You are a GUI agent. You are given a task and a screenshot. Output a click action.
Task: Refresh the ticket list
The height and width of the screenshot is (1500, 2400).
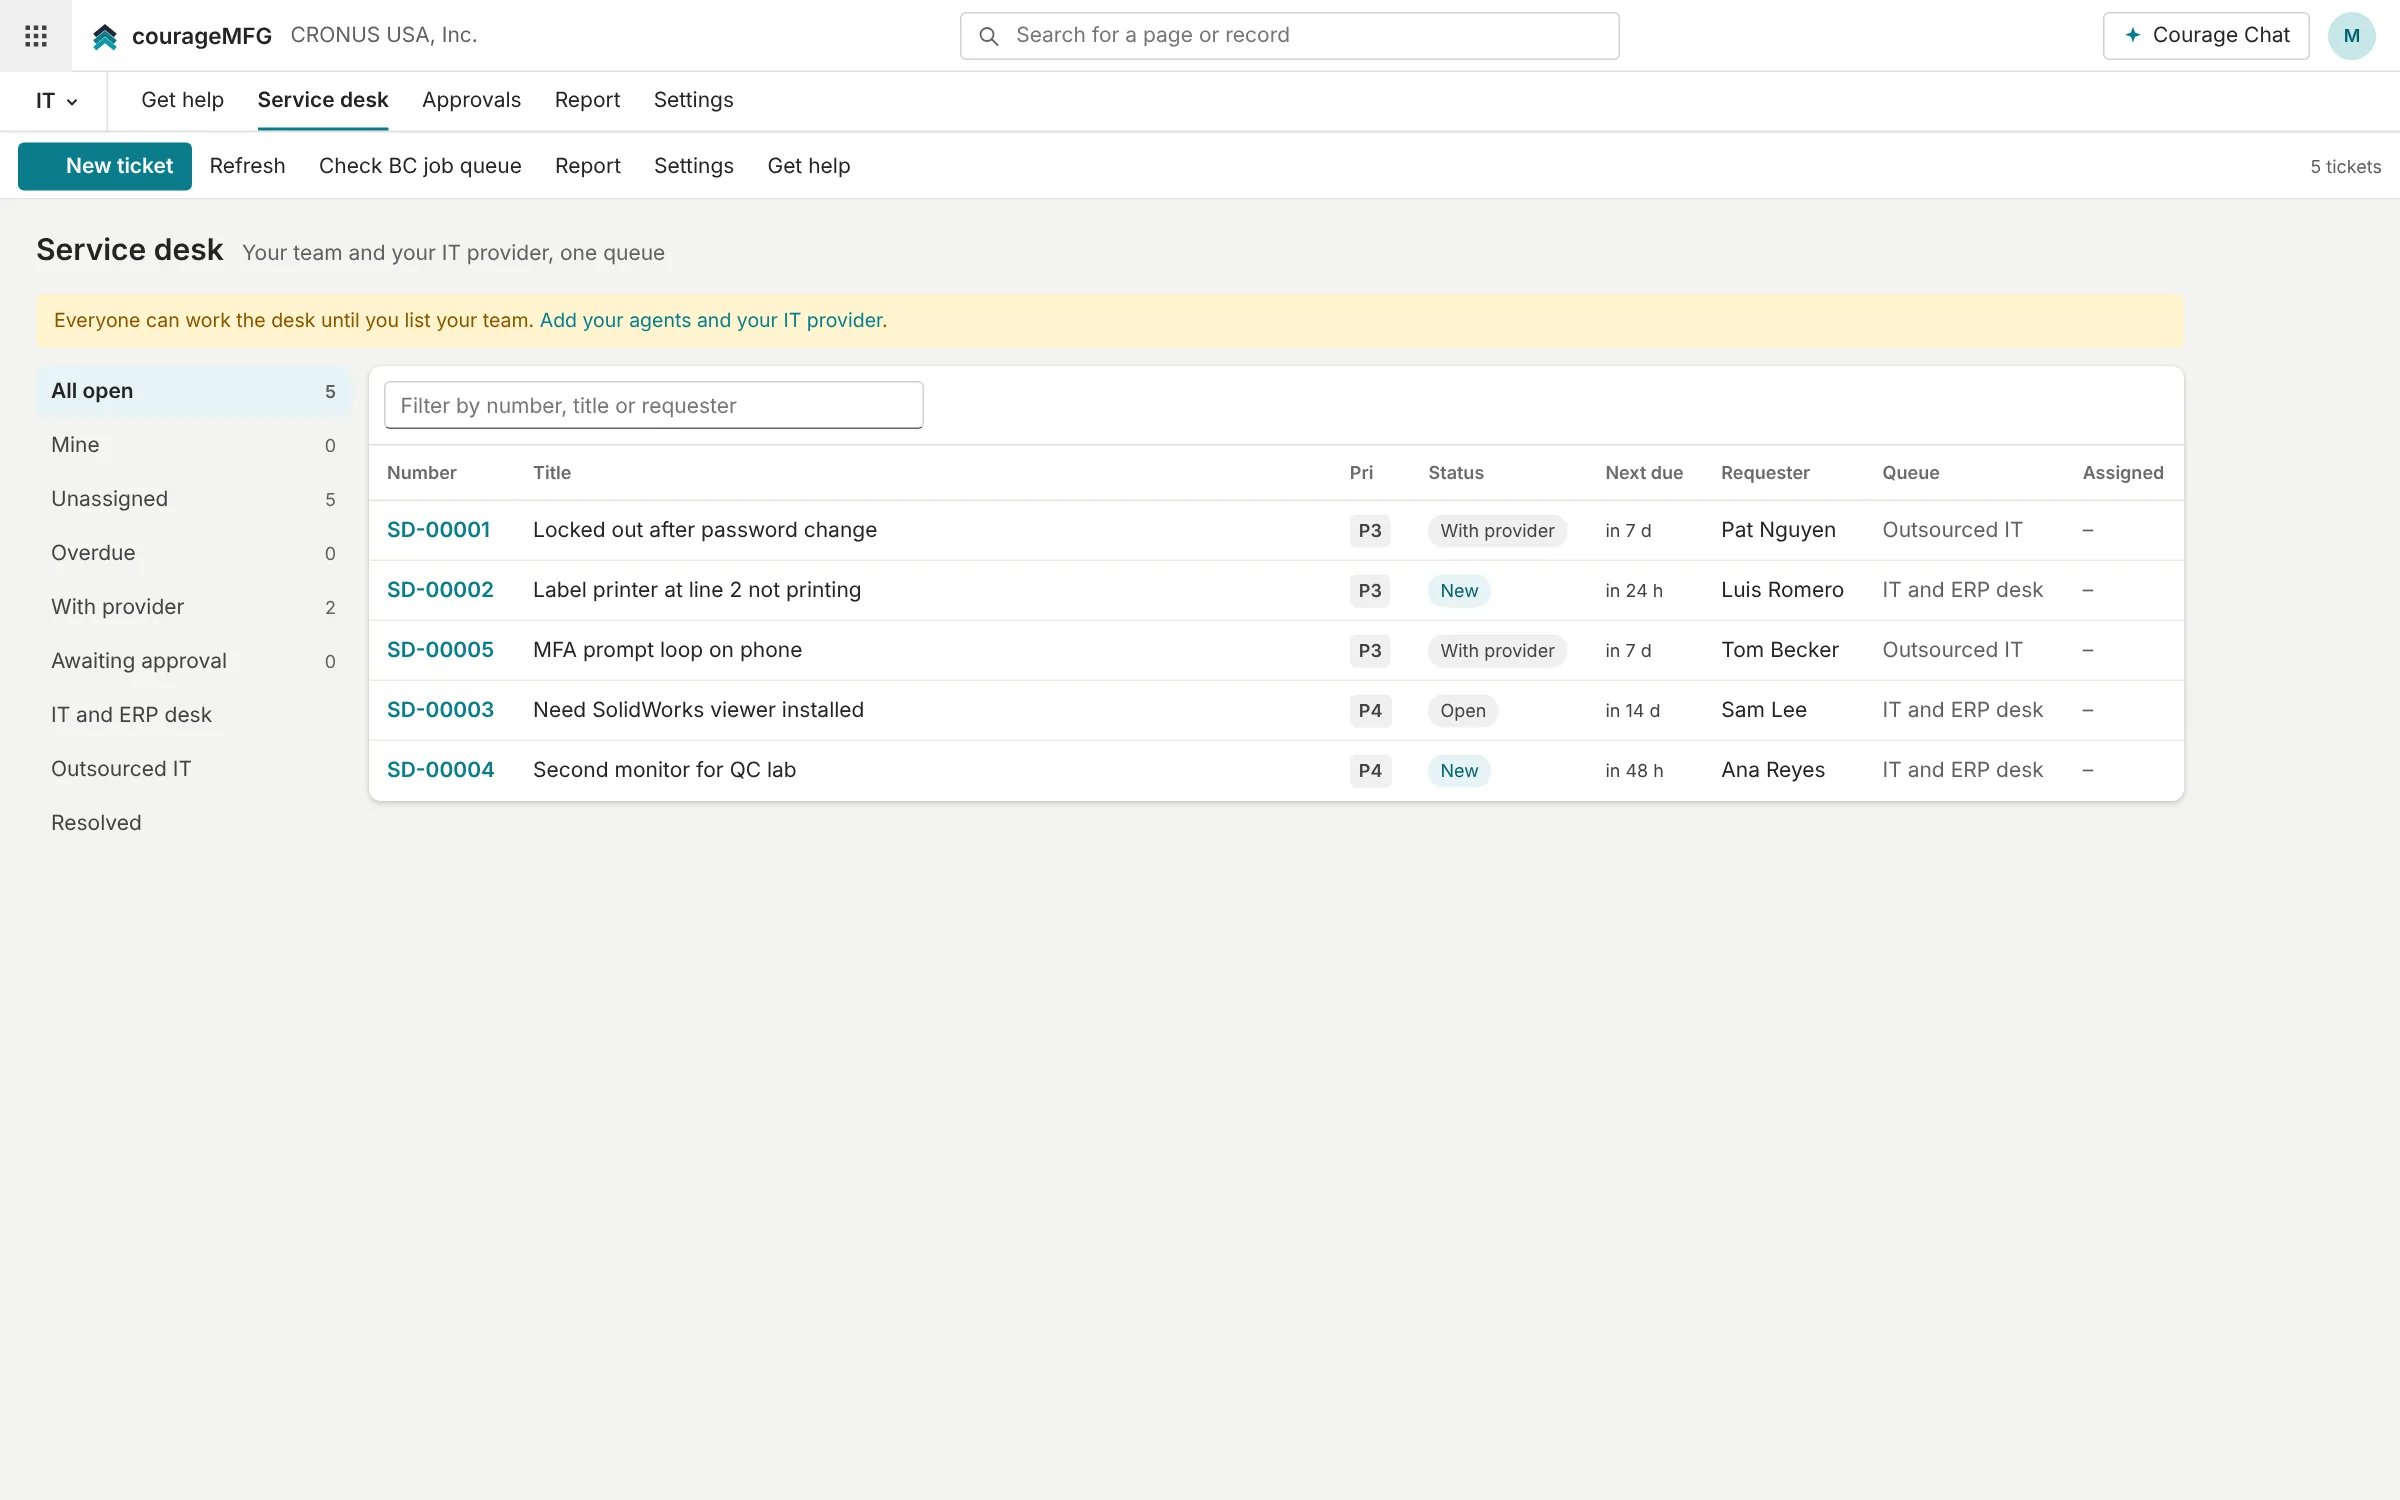pos(247,166)
